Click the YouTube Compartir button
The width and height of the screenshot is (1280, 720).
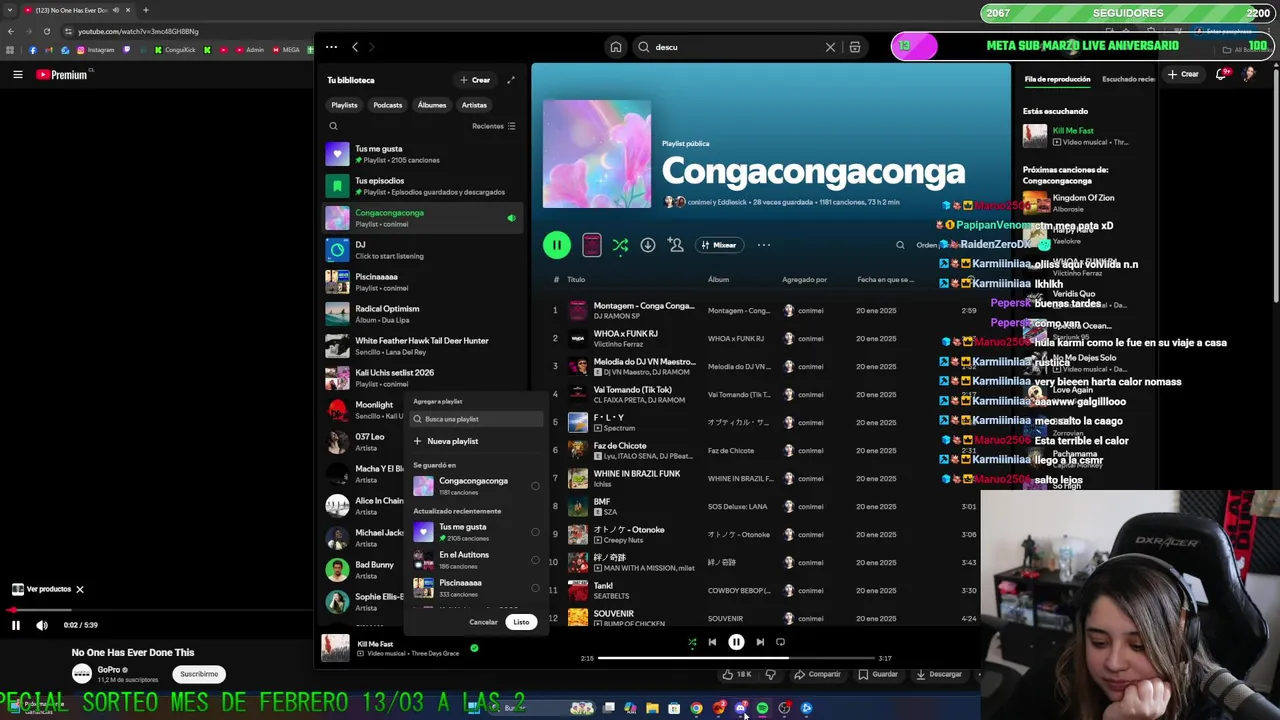[818, 674]
